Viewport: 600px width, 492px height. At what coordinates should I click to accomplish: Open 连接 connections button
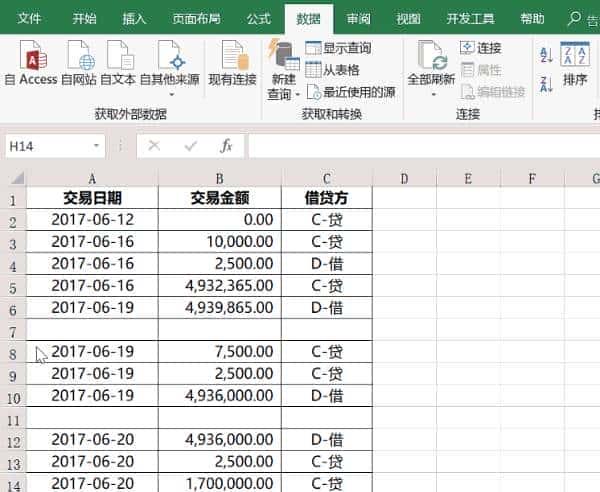click(x=481, y=48)
